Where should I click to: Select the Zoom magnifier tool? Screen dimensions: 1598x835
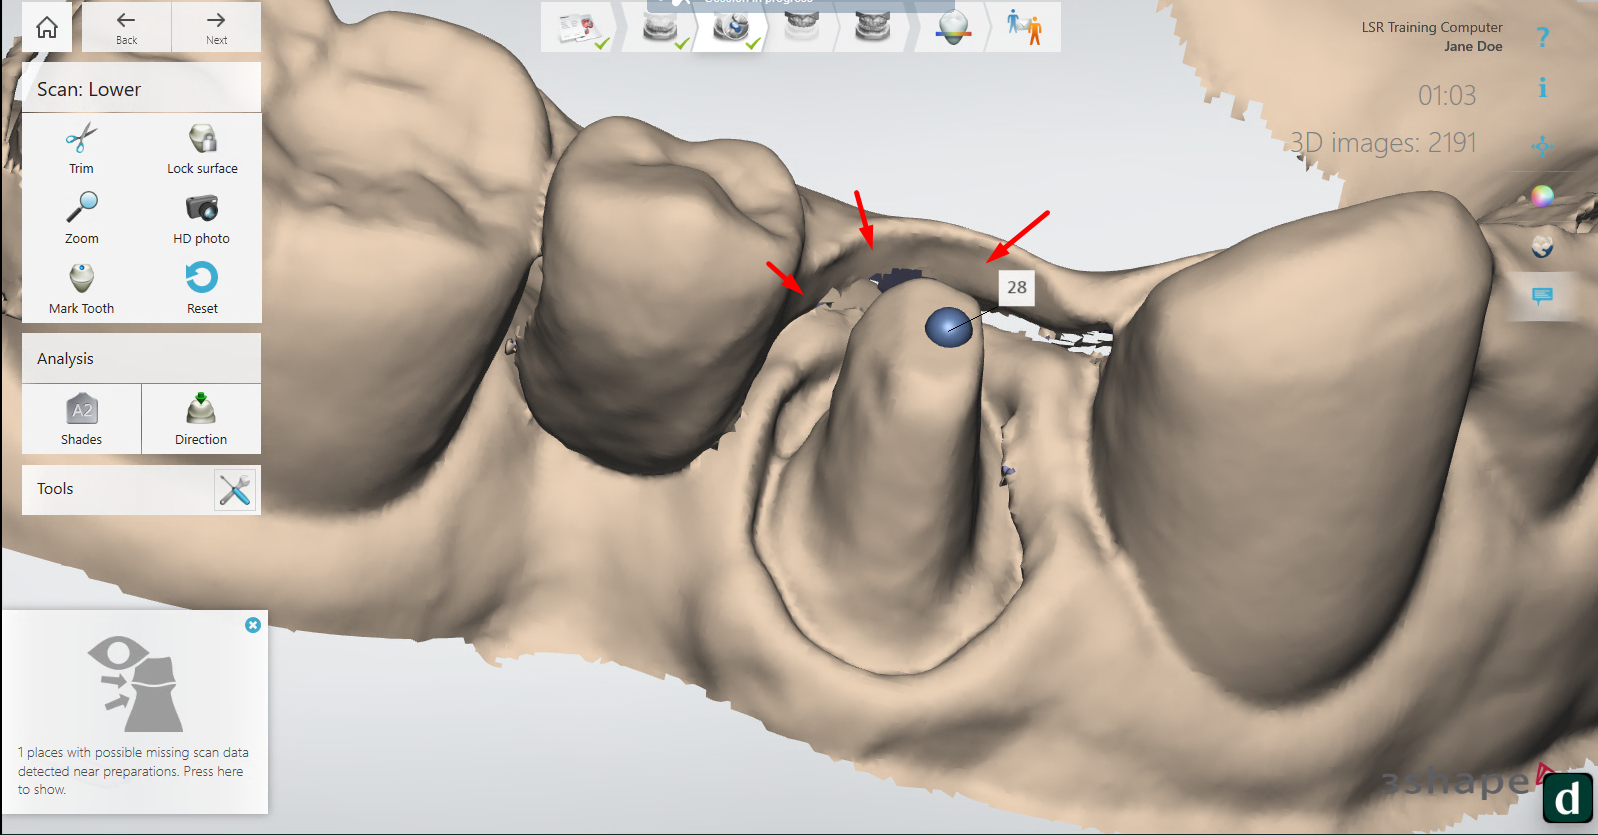81,217
